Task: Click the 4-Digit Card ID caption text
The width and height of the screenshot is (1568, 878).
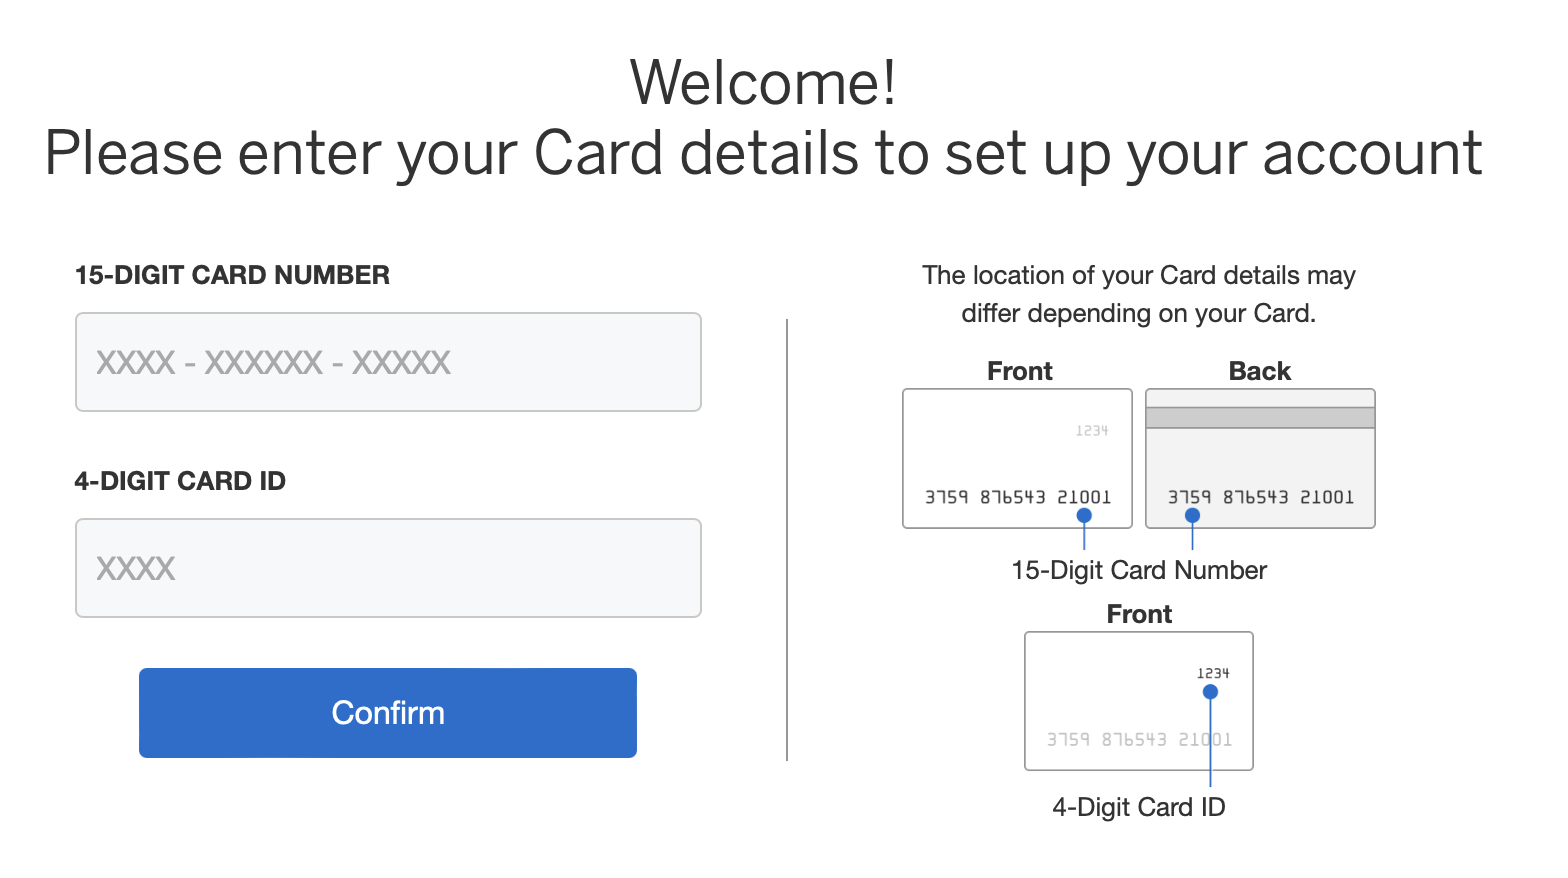Action: pyautogui.click(x=1138, y=807)
